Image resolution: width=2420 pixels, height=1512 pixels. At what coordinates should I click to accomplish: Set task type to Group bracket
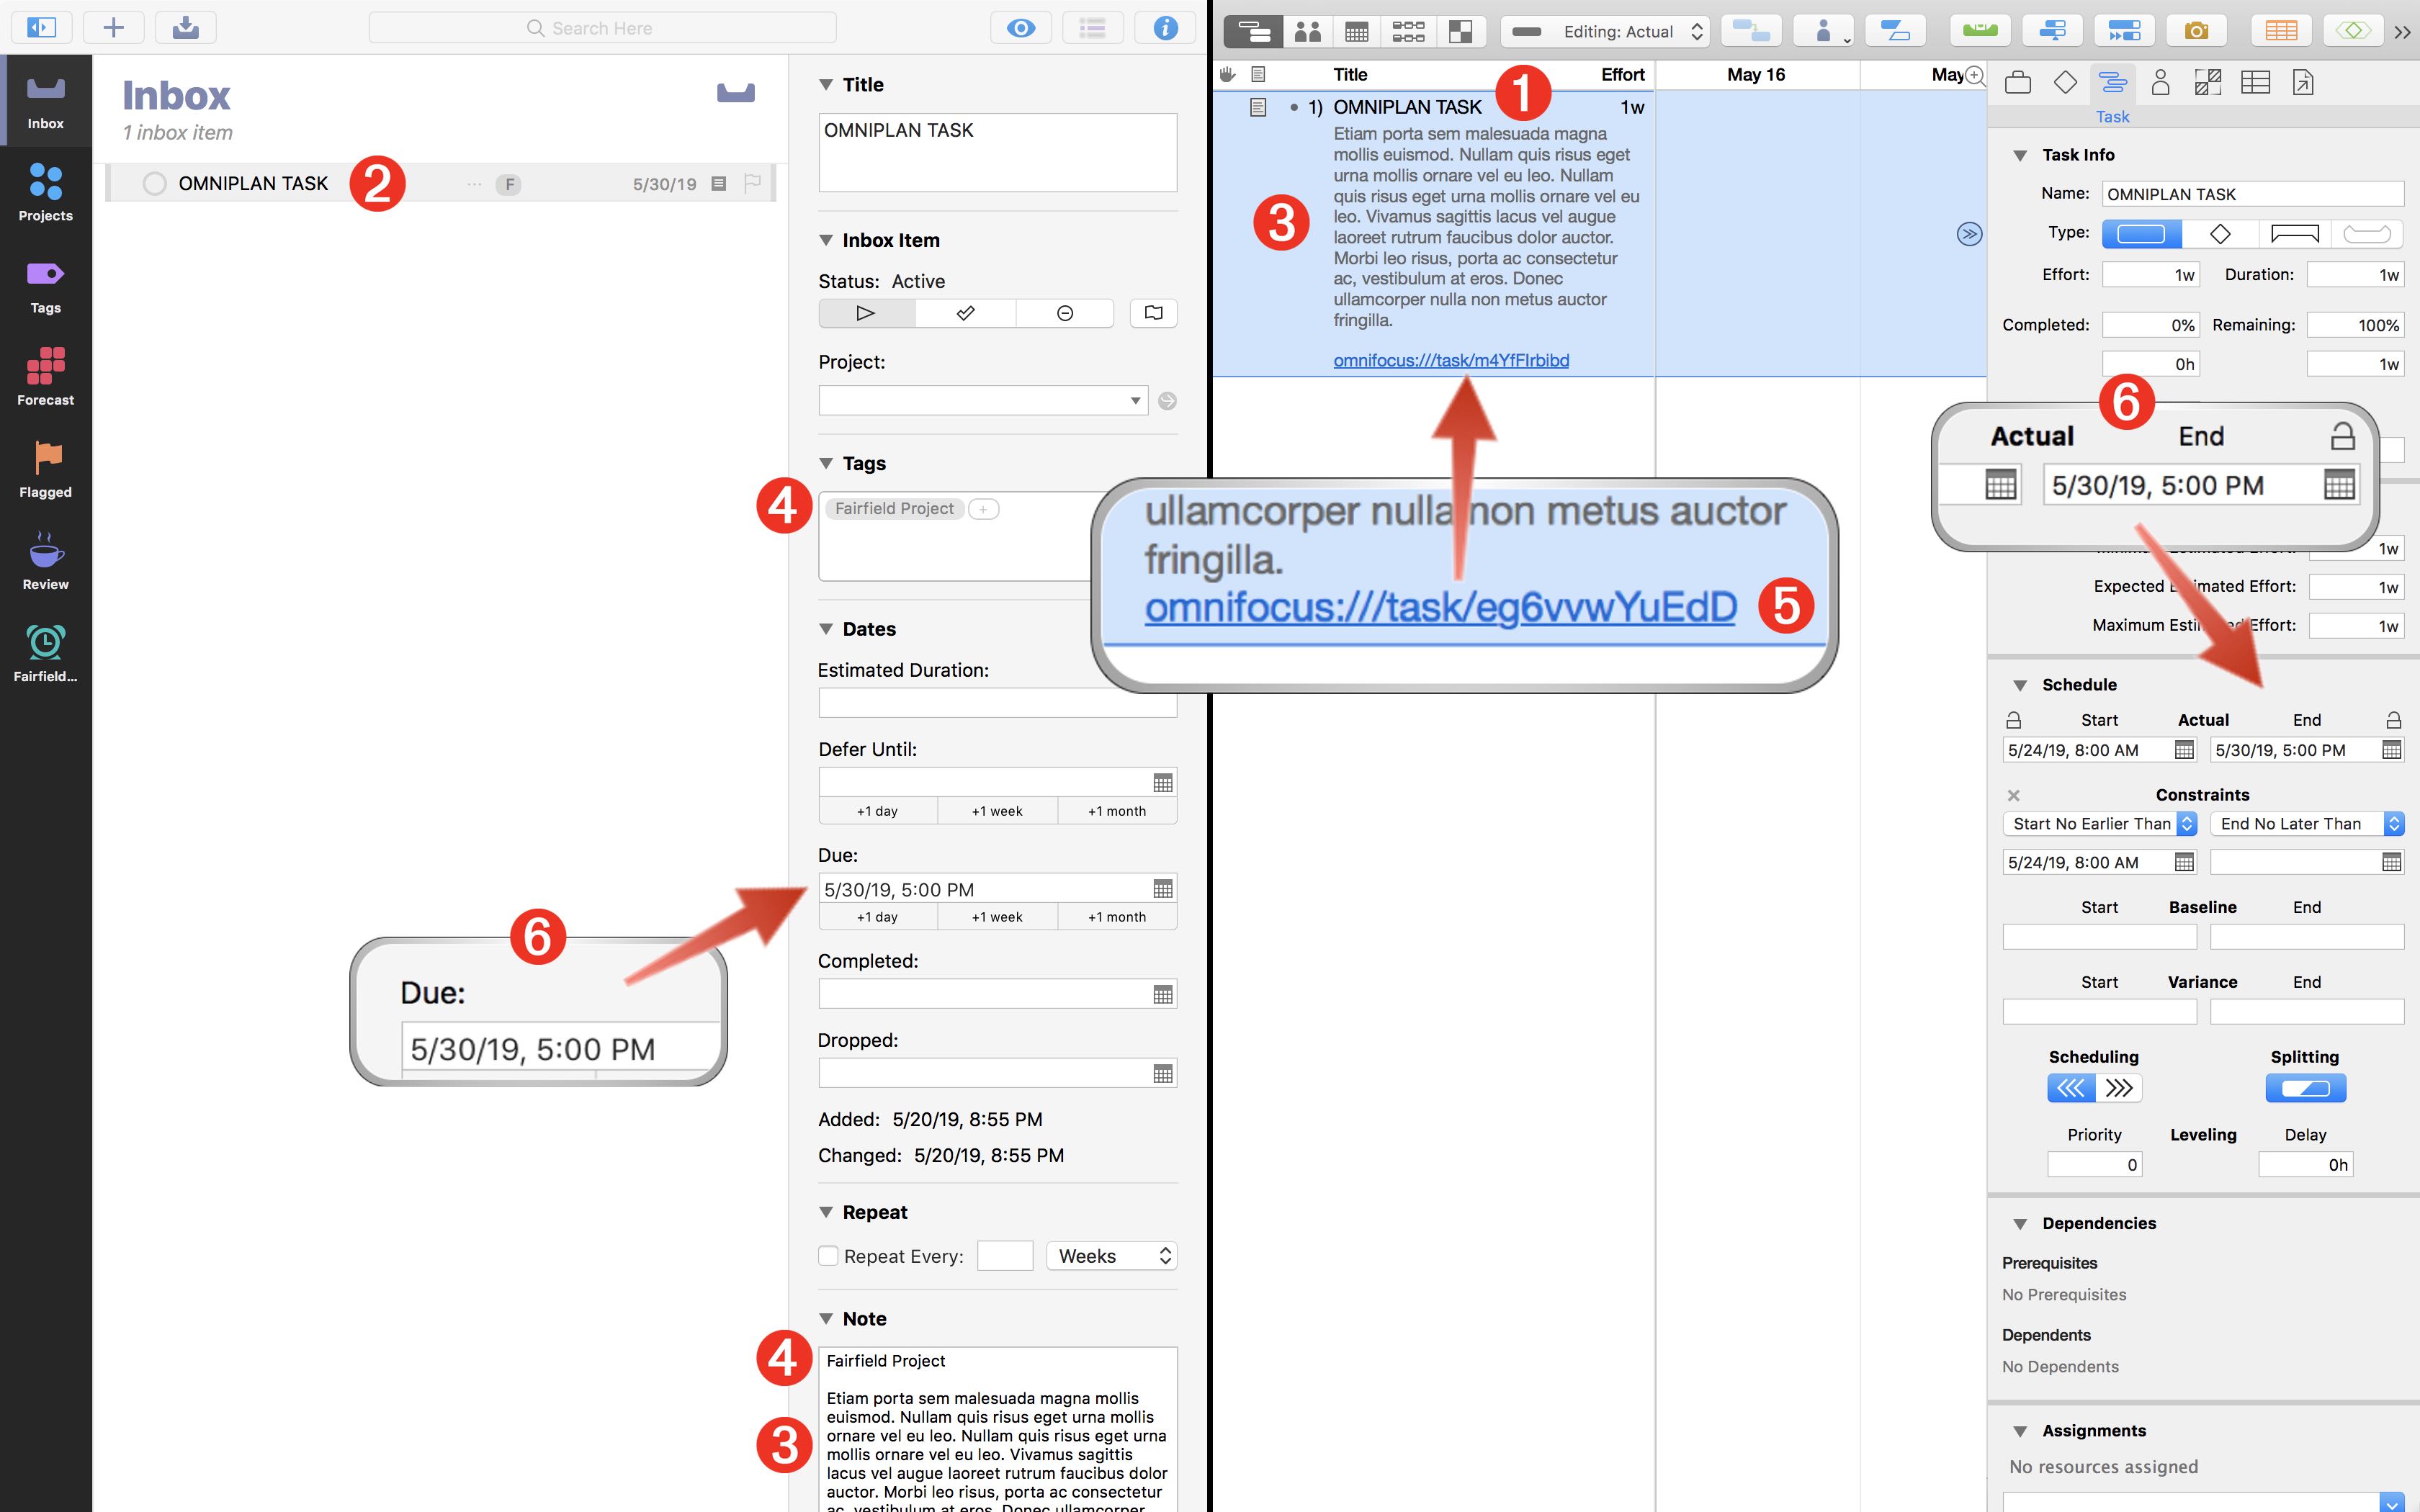point(2294,234)
